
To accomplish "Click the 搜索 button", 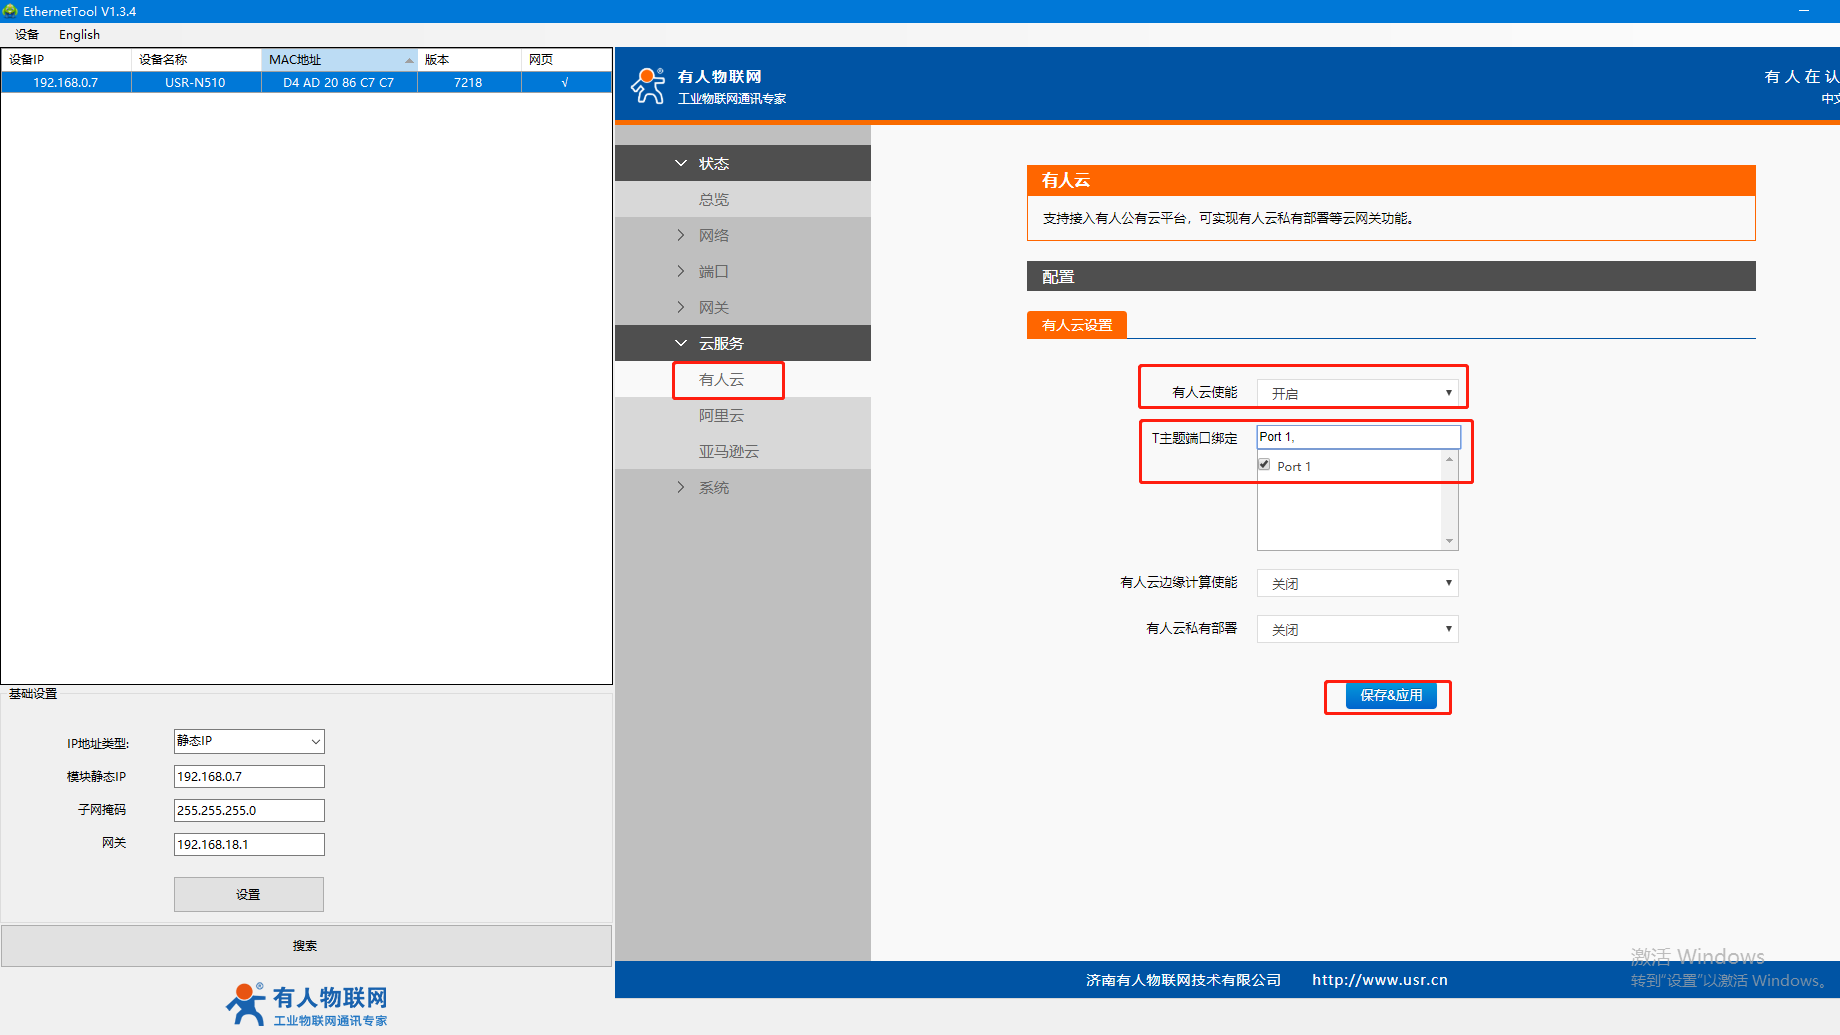I will click(x=306, y=946).
